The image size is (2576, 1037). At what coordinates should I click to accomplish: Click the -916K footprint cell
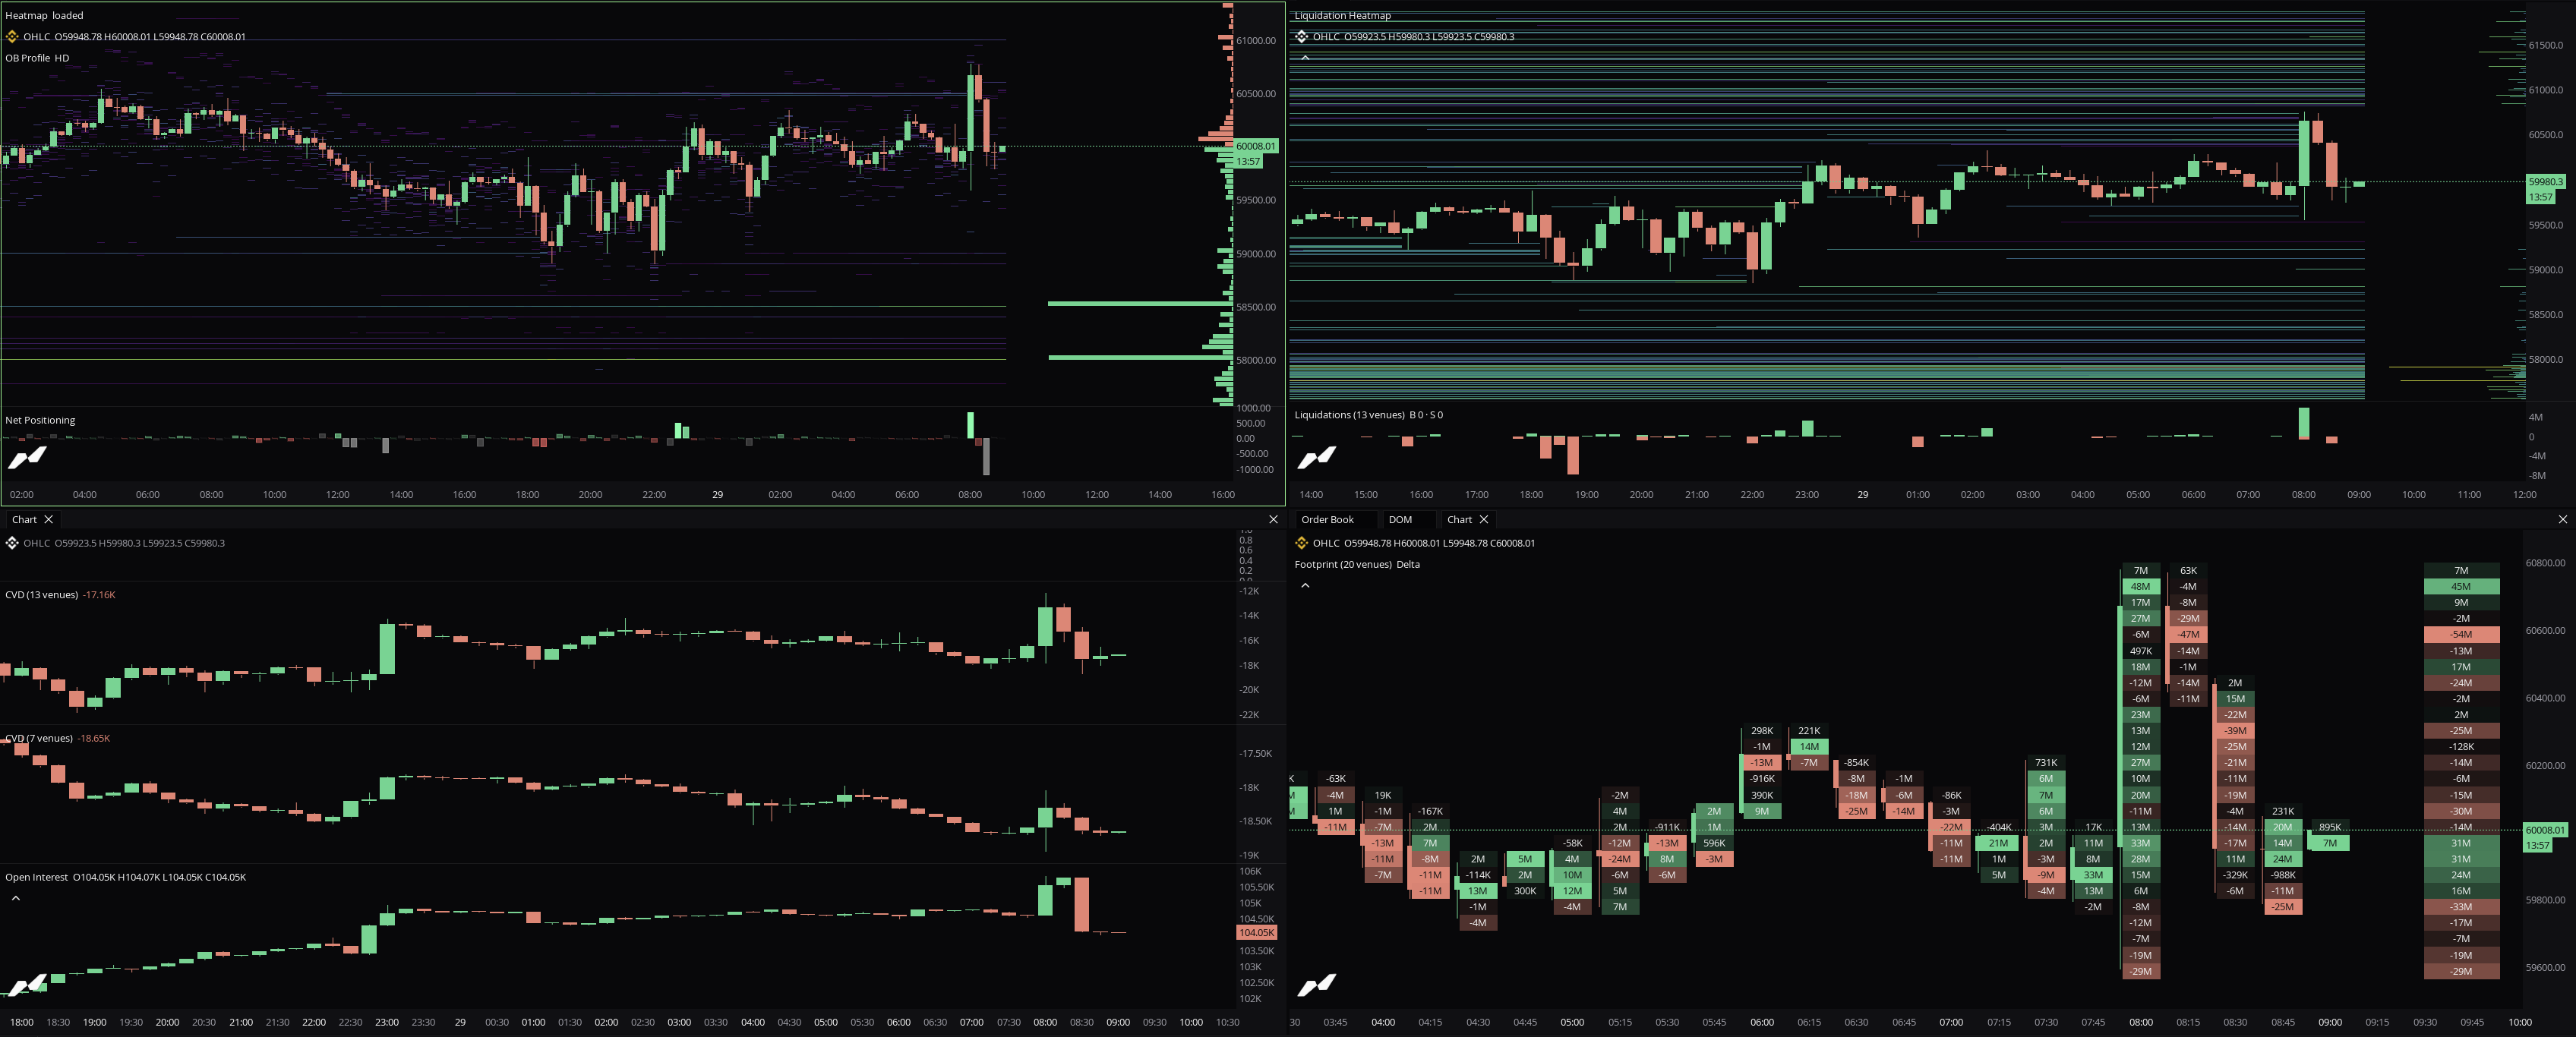(1762, 779)
